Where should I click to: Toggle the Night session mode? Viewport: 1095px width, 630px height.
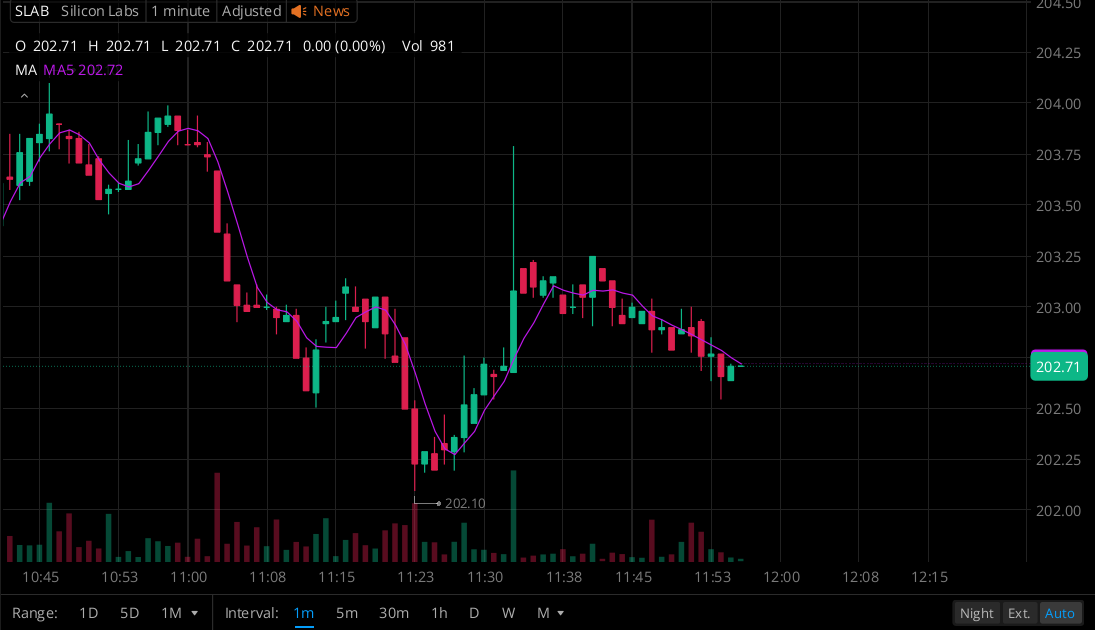coord(976,613)
